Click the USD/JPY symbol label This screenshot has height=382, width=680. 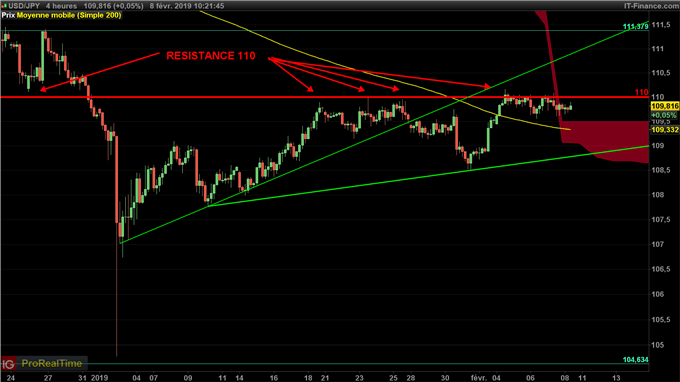point(24,6)
